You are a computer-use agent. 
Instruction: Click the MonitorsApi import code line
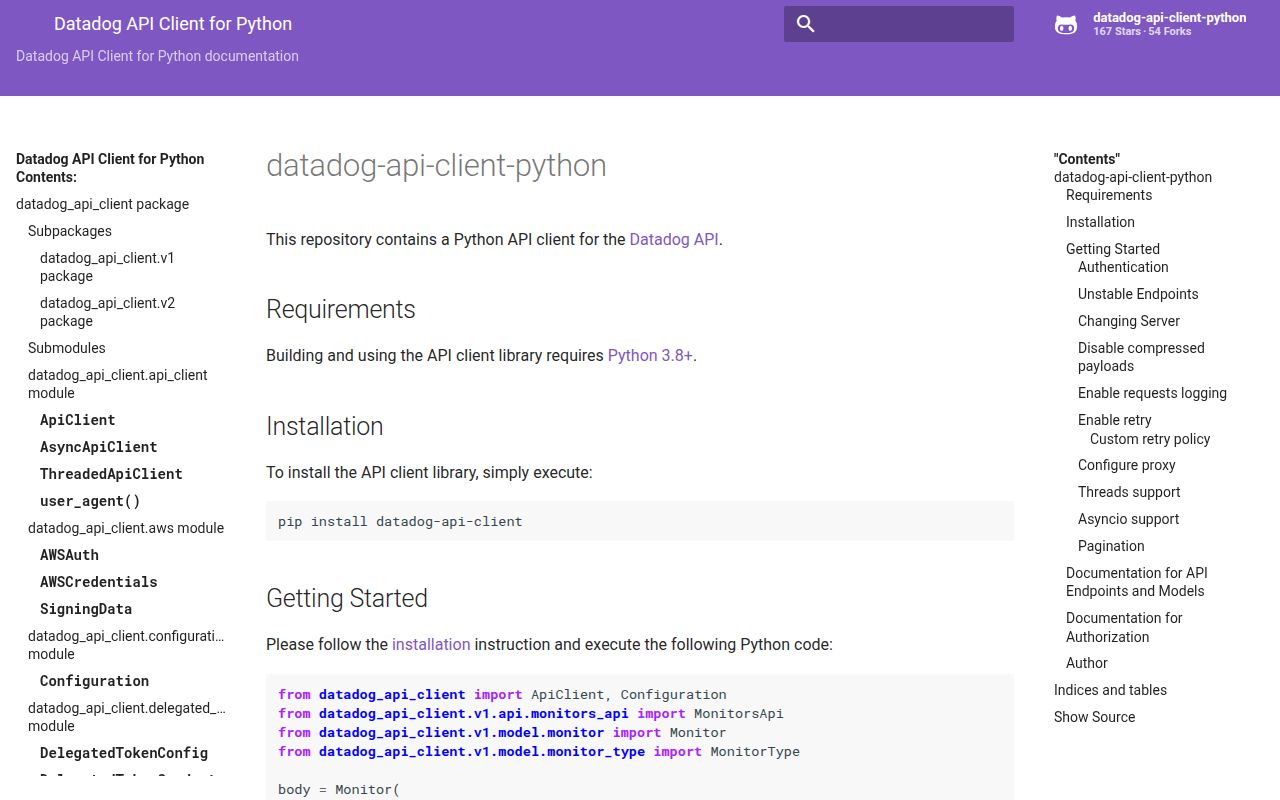pyautogui.click(x=531, y=714)
